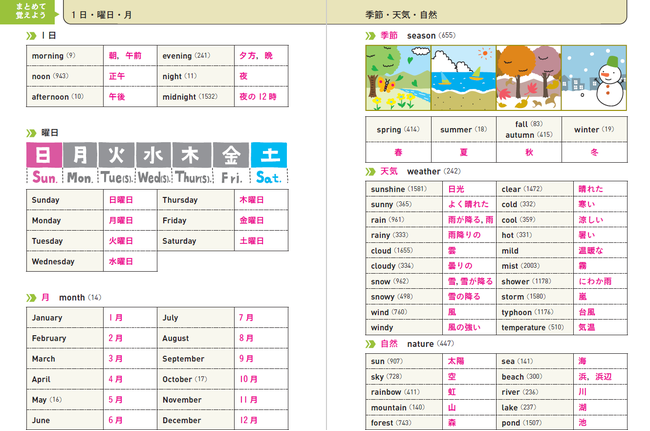Image resolution: width=650 pixels, height=431 pixels.
Task: Select the spring season illustration
Action: [398, 78]
